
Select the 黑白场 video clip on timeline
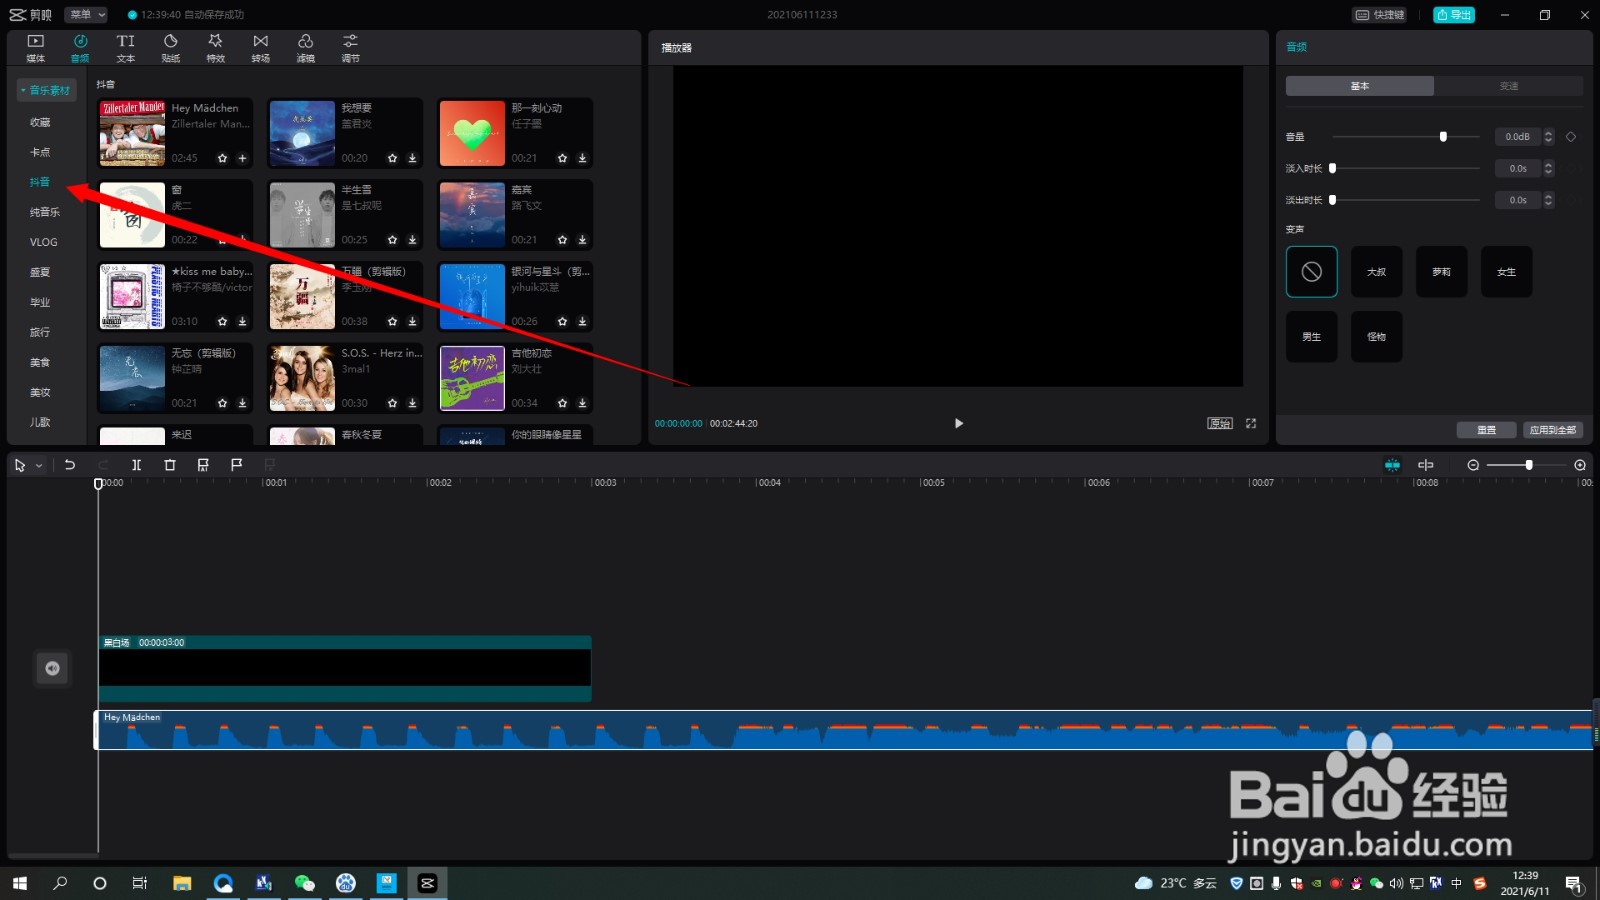(x=345, y=668)
